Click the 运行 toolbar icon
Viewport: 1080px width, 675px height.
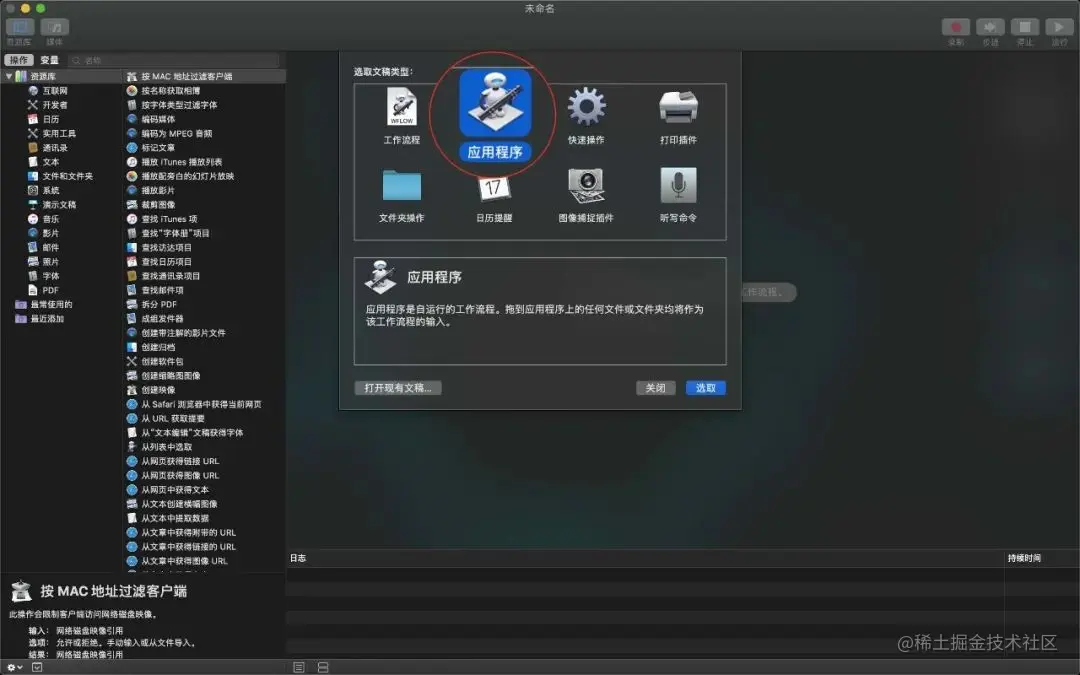[x=1059, y=26]
